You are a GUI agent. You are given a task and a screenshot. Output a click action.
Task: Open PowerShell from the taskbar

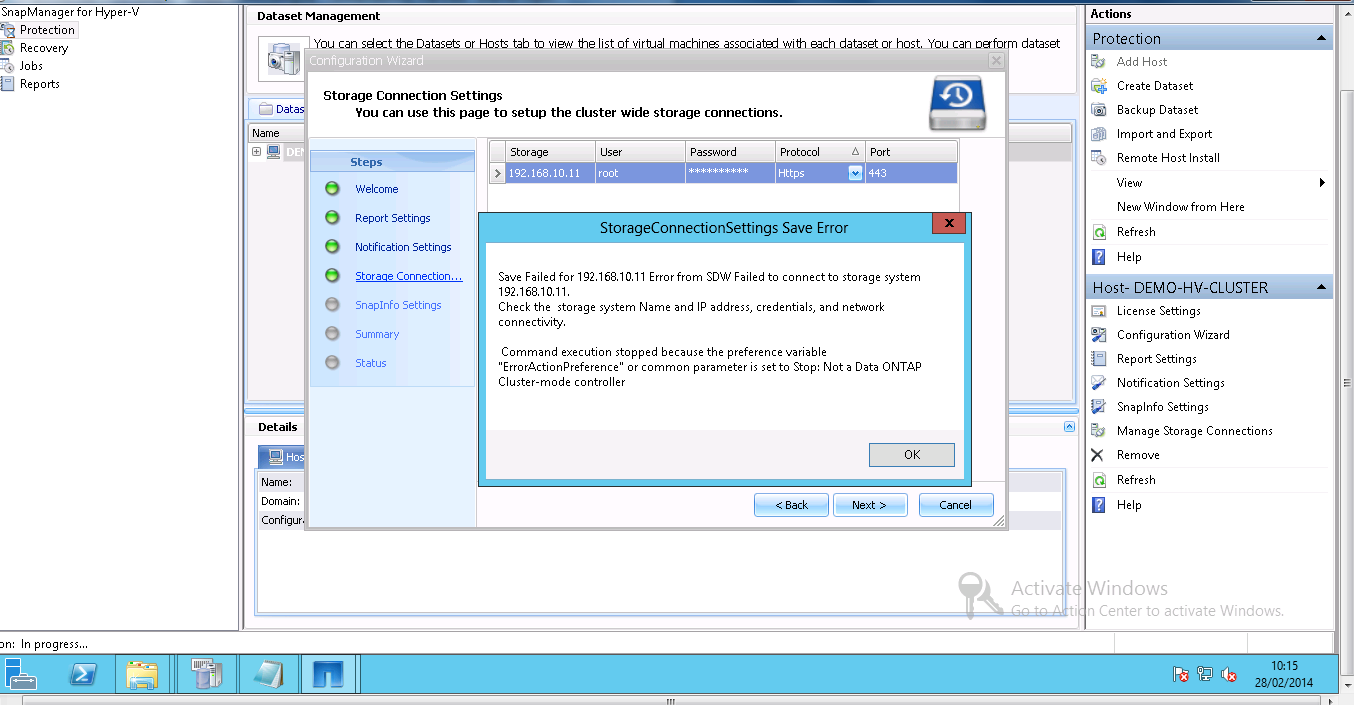pos(83,675)
